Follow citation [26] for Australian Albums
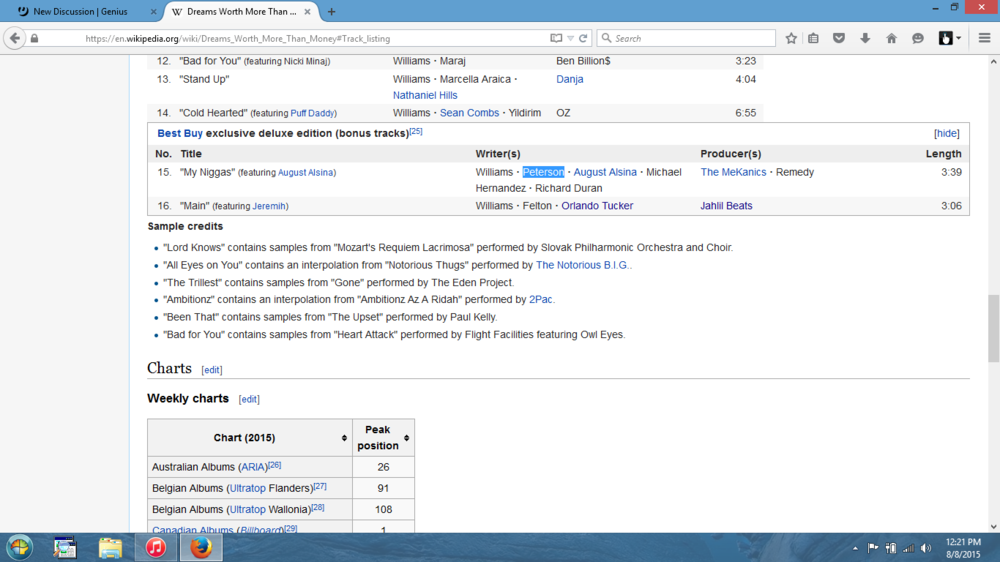This screenshot has width=1000, height=562. [275, 465]
